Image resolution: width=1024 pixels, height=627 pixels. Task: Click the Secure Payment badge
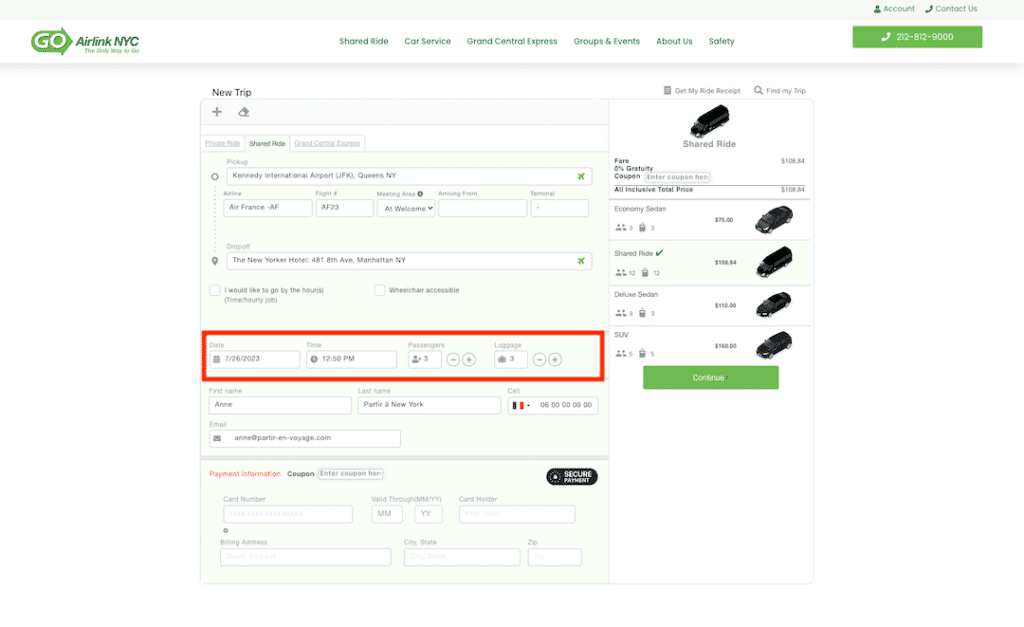pos(572,477)
